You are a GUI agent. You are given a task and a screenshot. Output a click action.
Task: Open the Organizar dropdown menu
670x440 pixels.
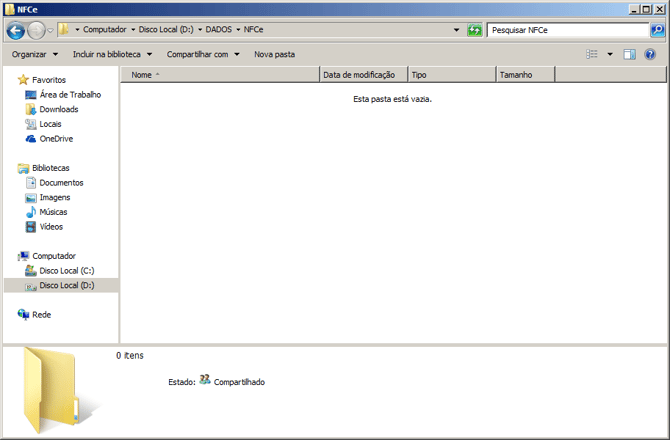click(x=34, y=54)
